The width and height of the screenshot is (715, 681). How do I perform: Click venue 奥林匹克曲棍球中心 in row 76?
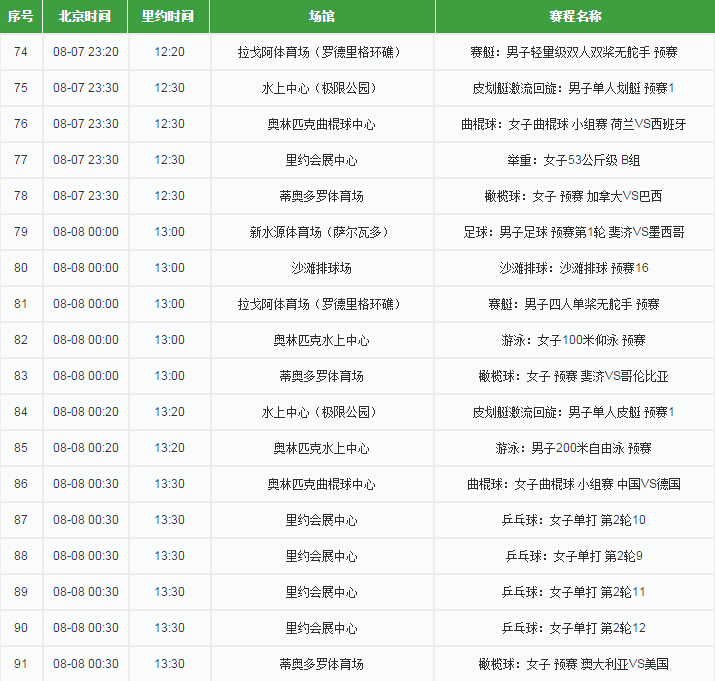point(321,125)
